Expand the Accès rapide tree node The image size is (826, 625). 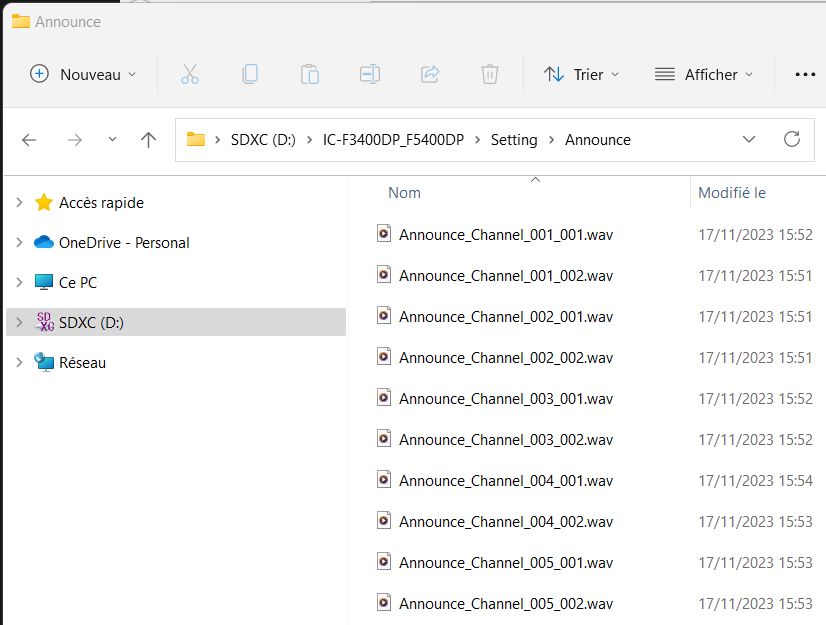click(x=19, y=203)
